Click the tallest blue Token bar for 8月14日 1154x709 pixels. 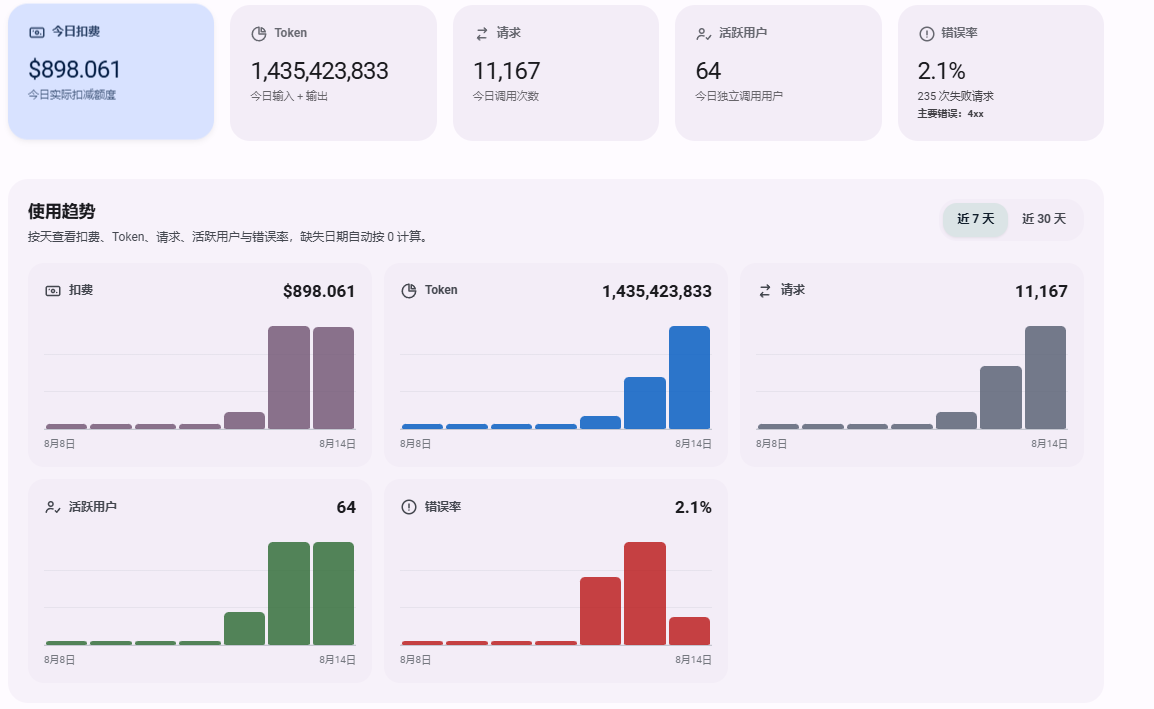[690, 378]
